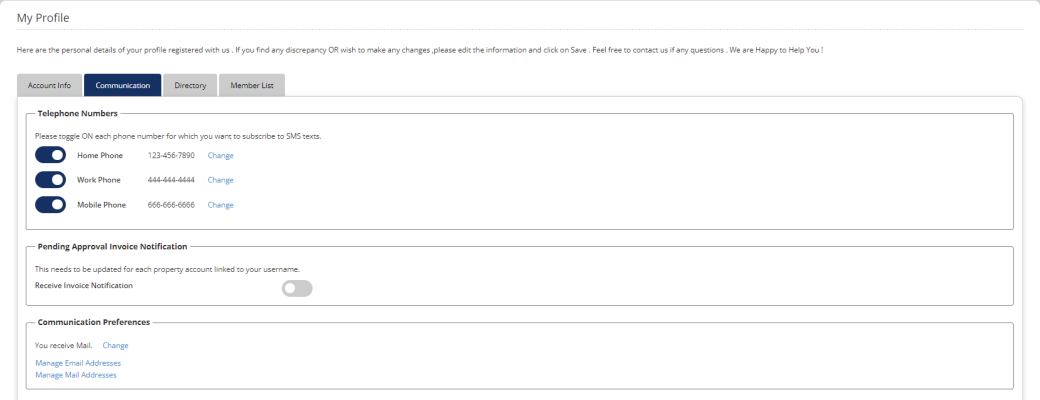Click the mobile number 666-666-6666
This screenshot has width=1040, height=400.
coord(171,205)
